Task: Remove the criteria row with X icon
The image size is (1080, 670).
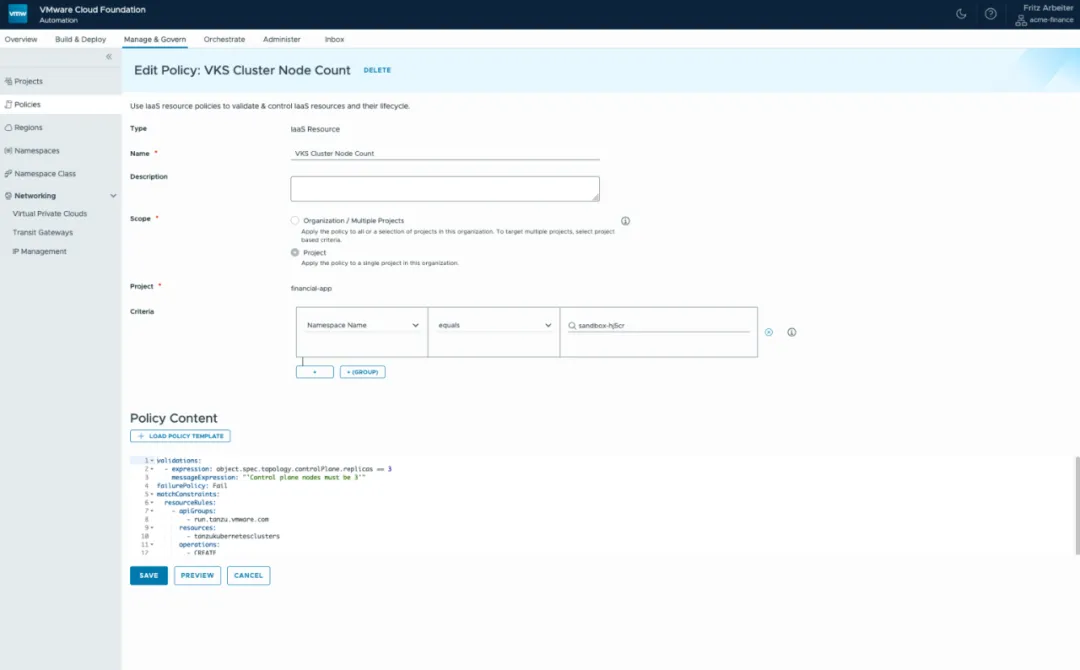Action: click(769, 332)
